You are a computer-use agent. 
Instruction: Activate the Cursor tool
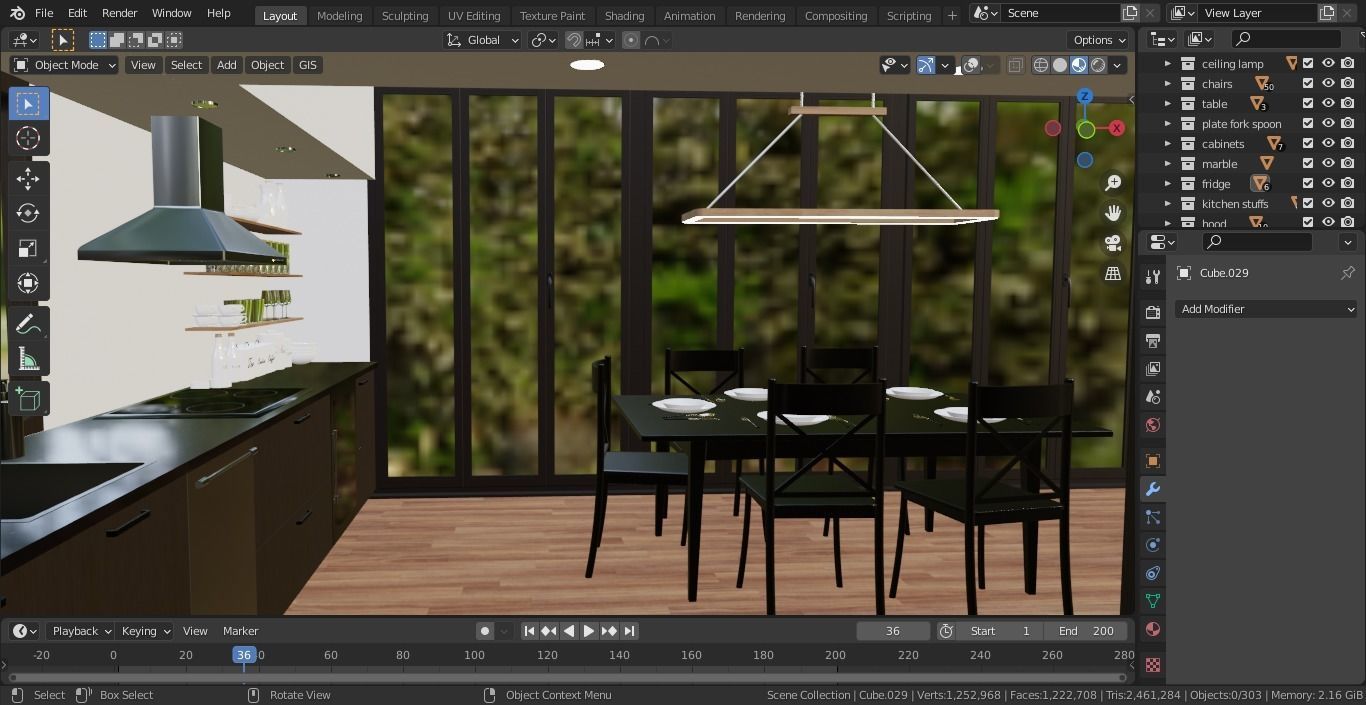(28, 139)
